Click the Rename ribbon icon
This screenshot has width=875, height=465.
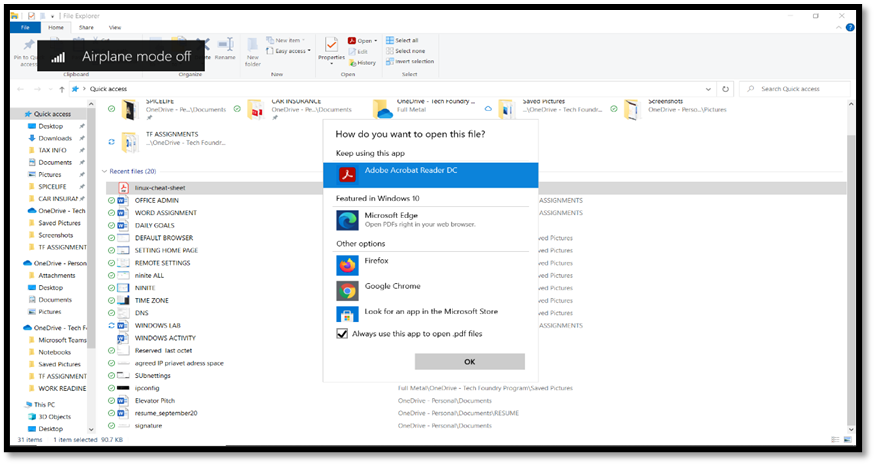coord(225,44)
